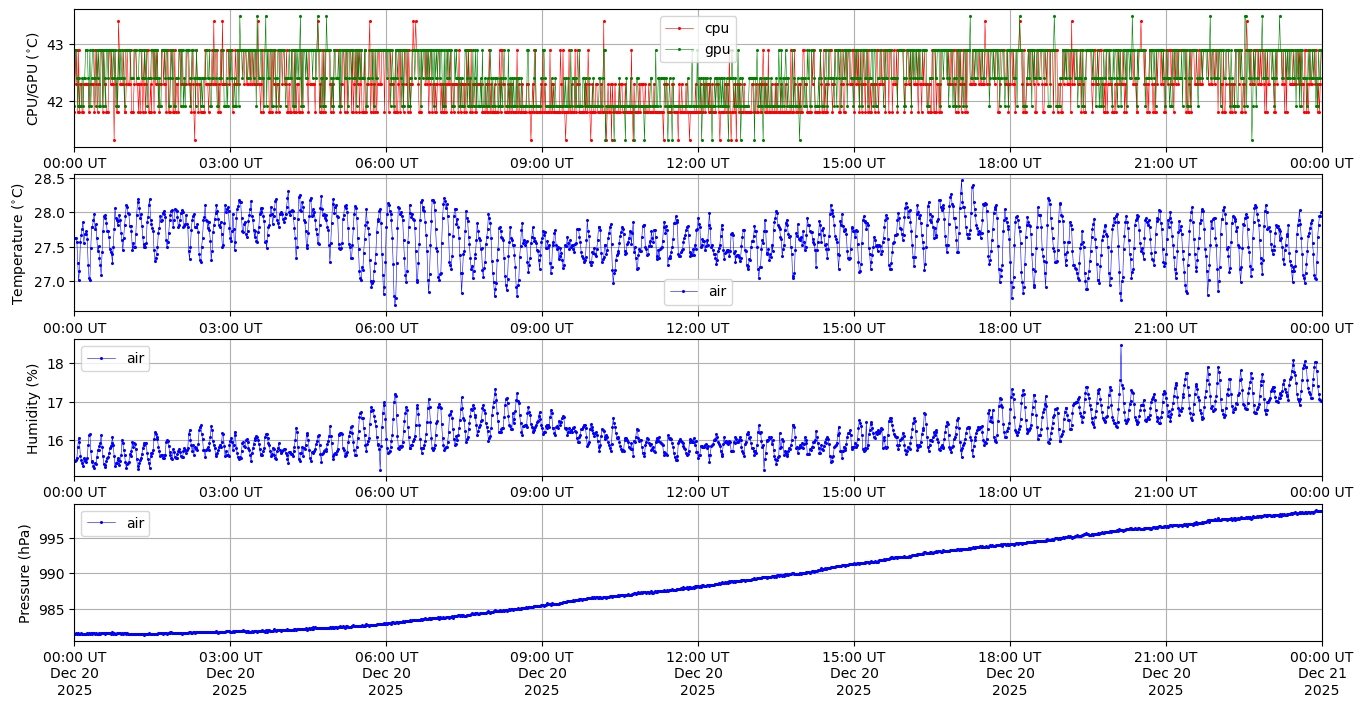Image resolution: width=1363 pixels, height=707 pixels.
Task: Click the 28.5 tick on the Temperature axis
Action: 48,179
